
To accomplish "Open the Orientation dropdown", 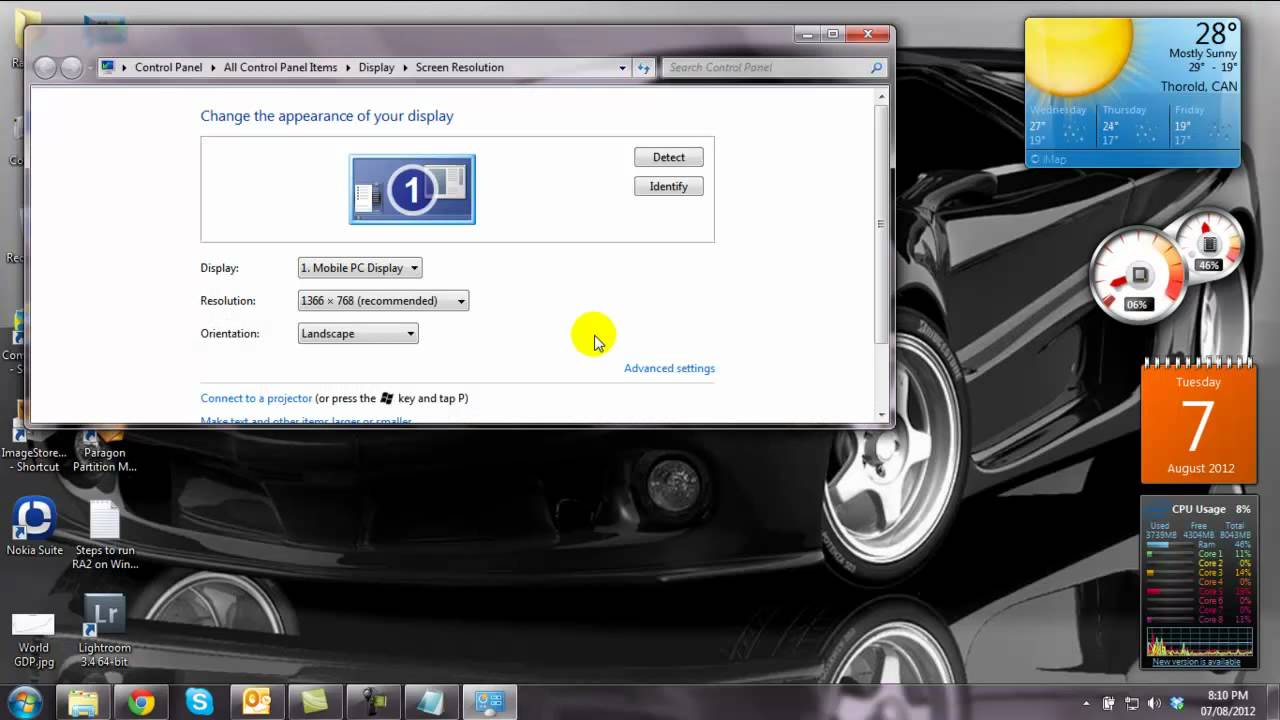I will click(x=358, y=334).
